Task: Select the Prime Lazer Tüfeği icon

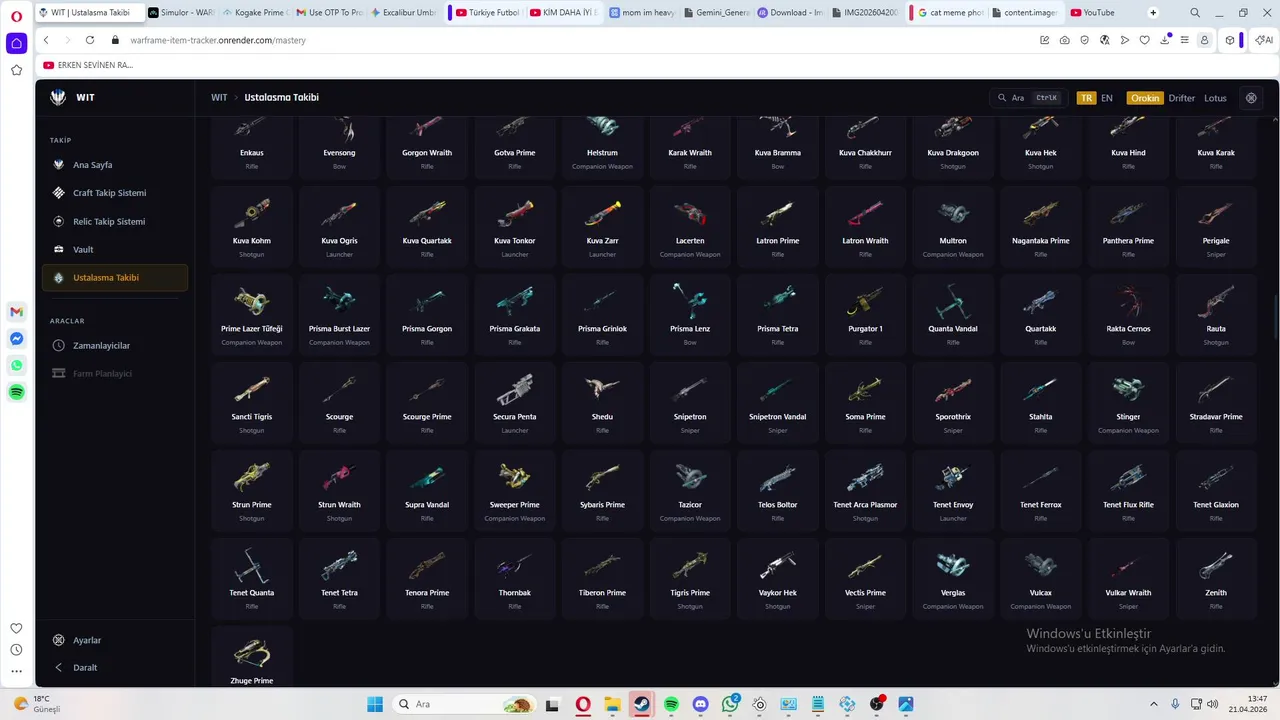Action: [x=252, y=301]
